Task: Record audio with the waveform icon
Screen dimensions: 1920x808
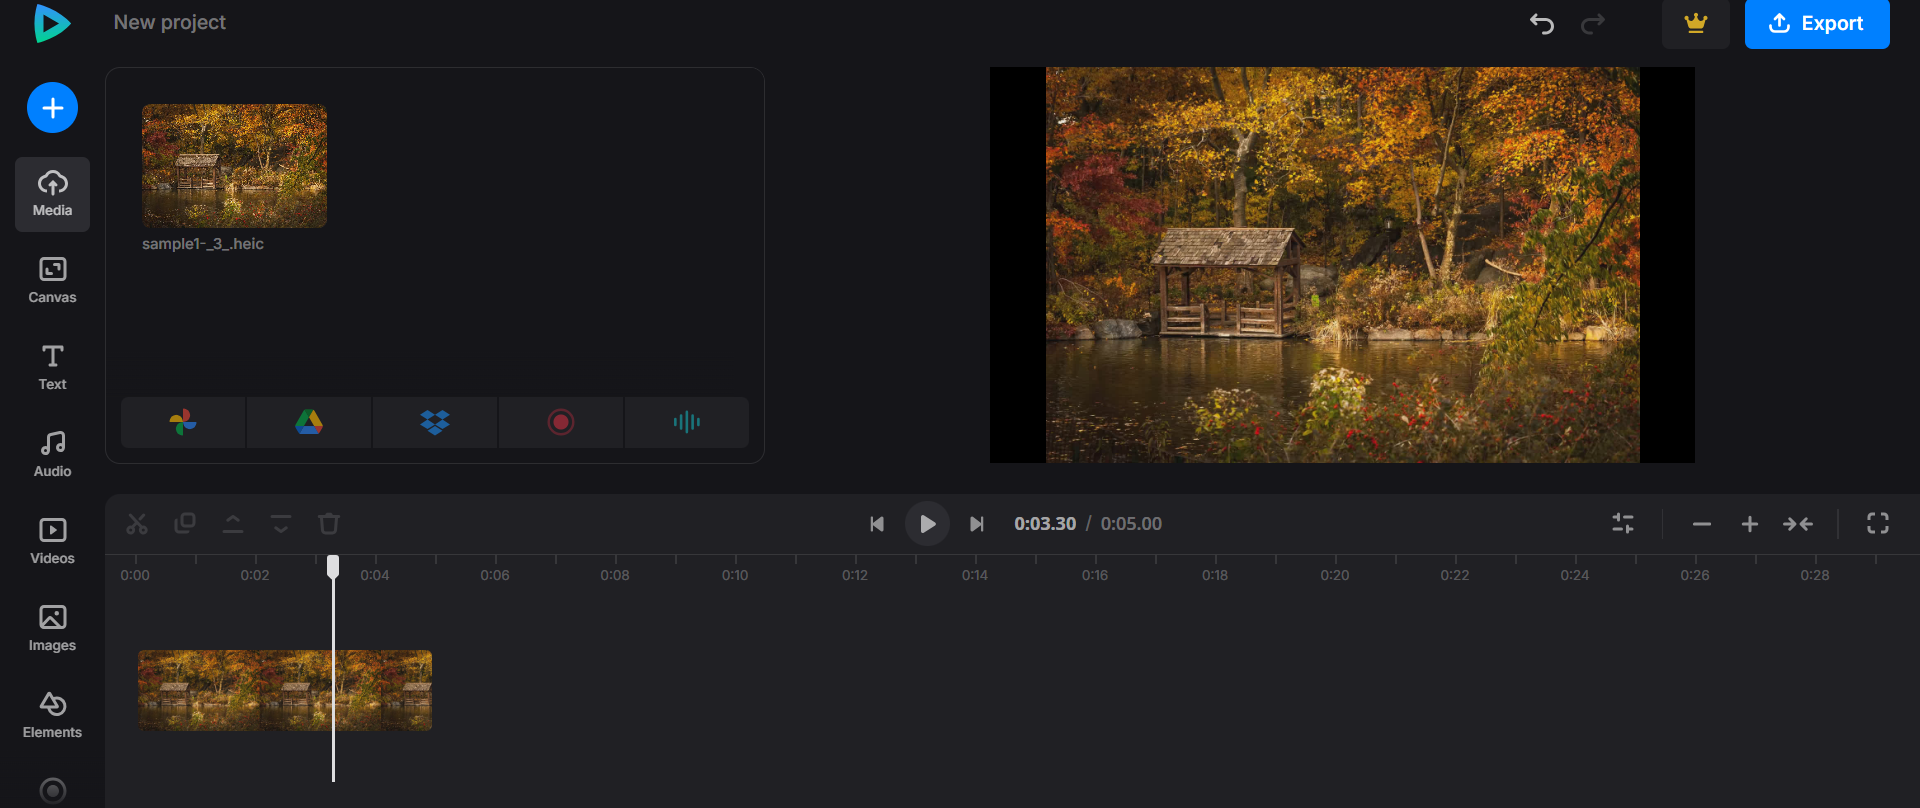Action: pos(687,422)
